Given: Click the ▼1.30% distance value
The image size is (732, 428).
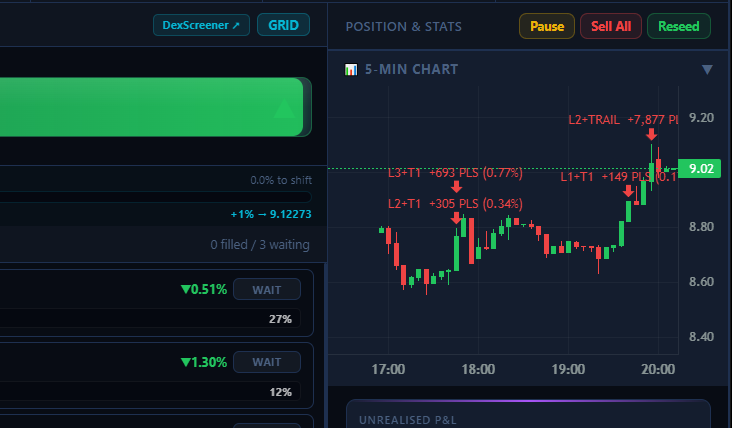Looking at the screenshot, I should point(204,362).
